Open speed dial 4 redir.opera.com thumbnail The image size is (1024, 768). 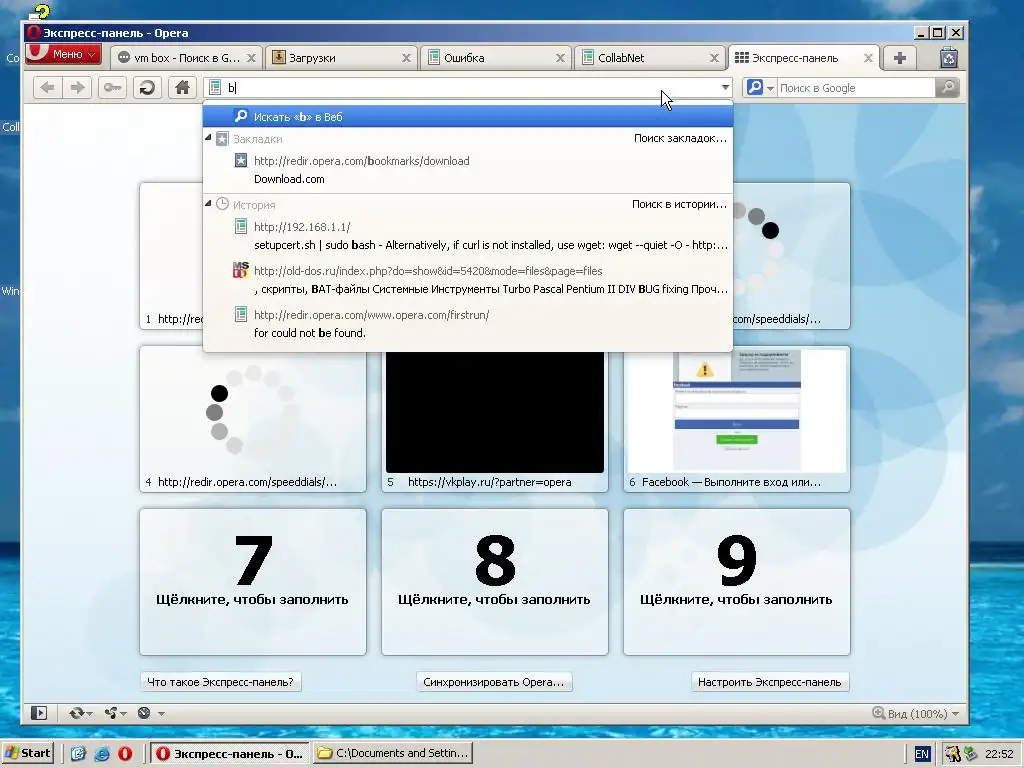(x=253, y=419)
